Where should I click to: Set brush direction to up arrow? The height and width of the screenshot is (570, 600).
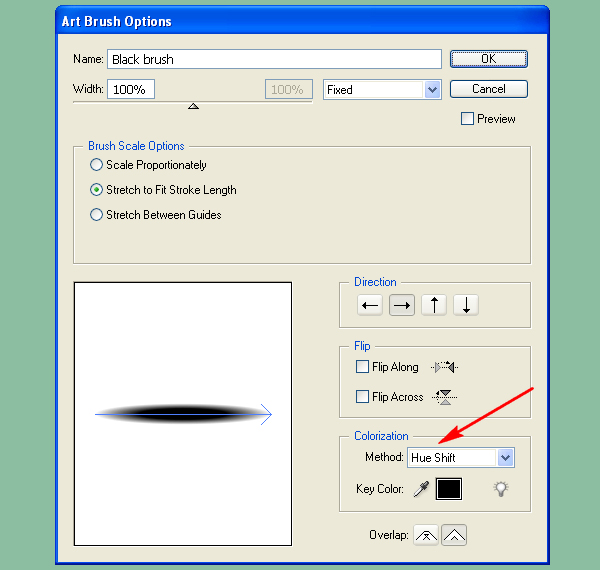(434, 305)
